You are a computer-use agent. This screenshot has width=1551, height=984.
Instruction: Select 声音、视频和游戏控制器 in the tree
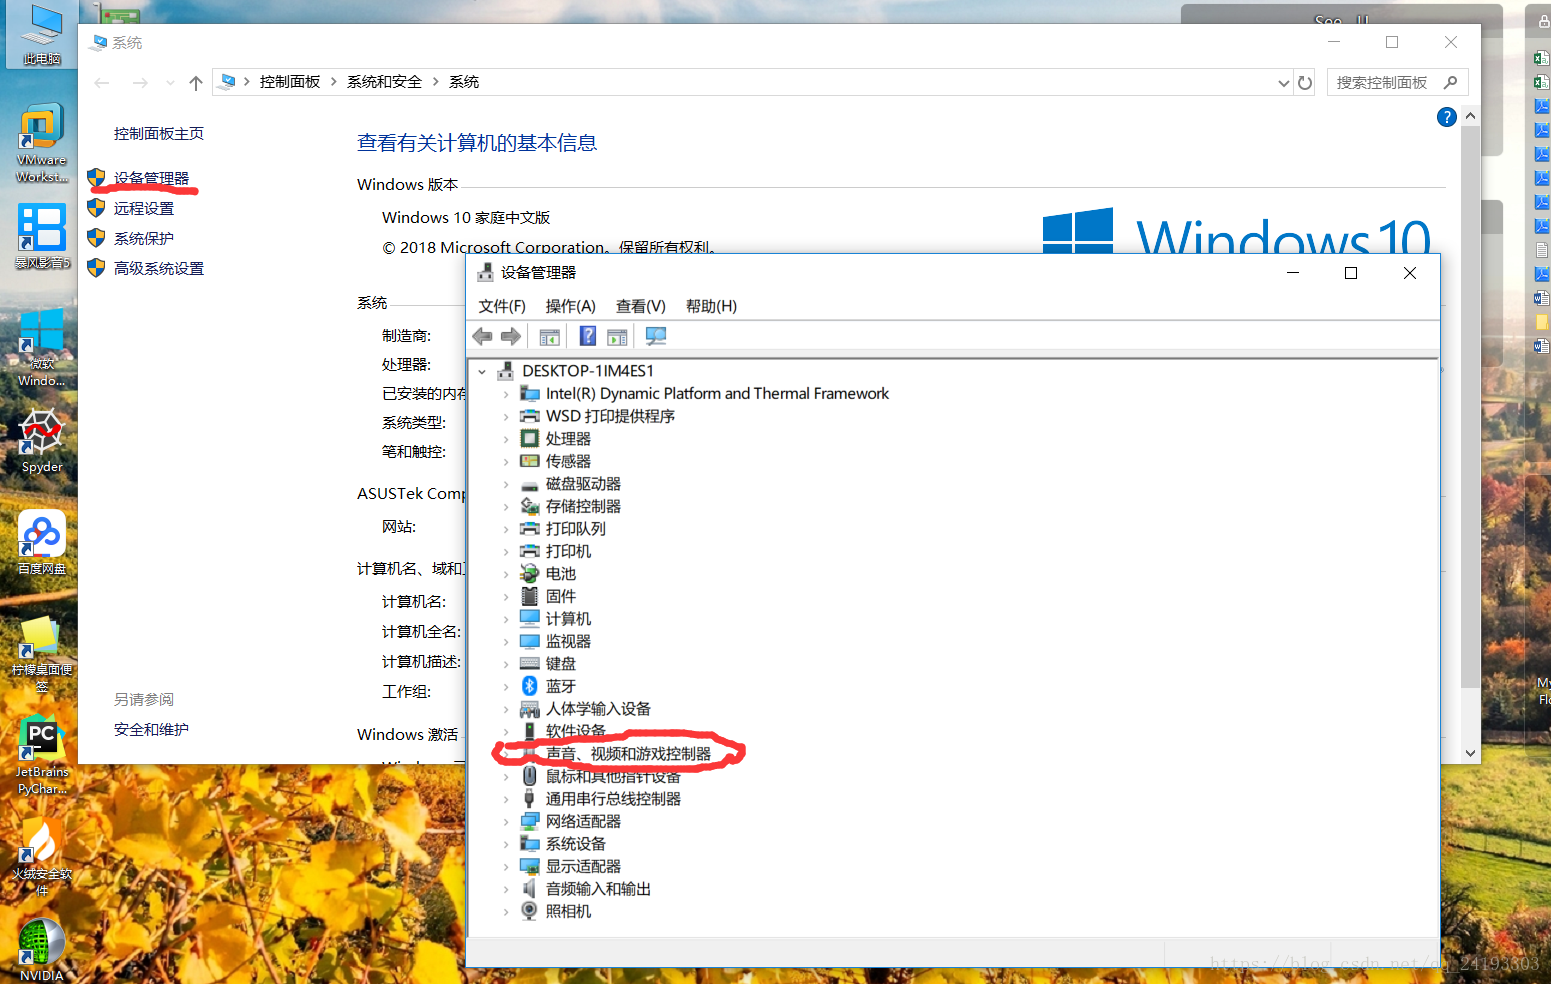pos(628,754)
